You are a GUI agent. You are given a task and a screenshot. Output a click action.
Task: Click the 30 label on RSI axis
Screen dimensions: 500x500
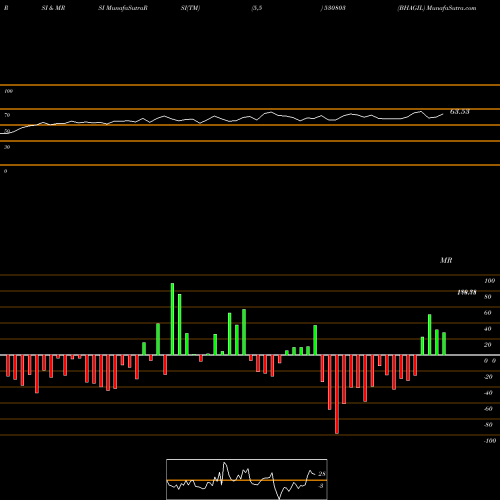pyautogui.click(x=7, y=147)
